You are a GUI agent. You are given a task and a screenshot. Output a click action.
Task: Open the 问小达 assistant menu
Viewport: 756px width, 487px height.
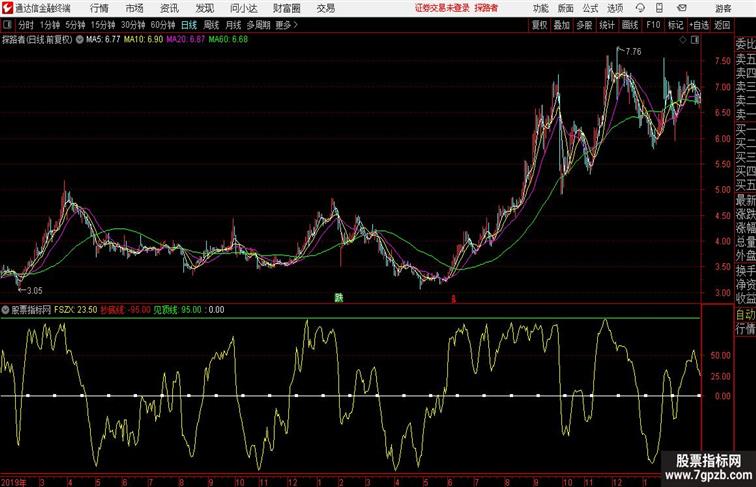(243, 8)
